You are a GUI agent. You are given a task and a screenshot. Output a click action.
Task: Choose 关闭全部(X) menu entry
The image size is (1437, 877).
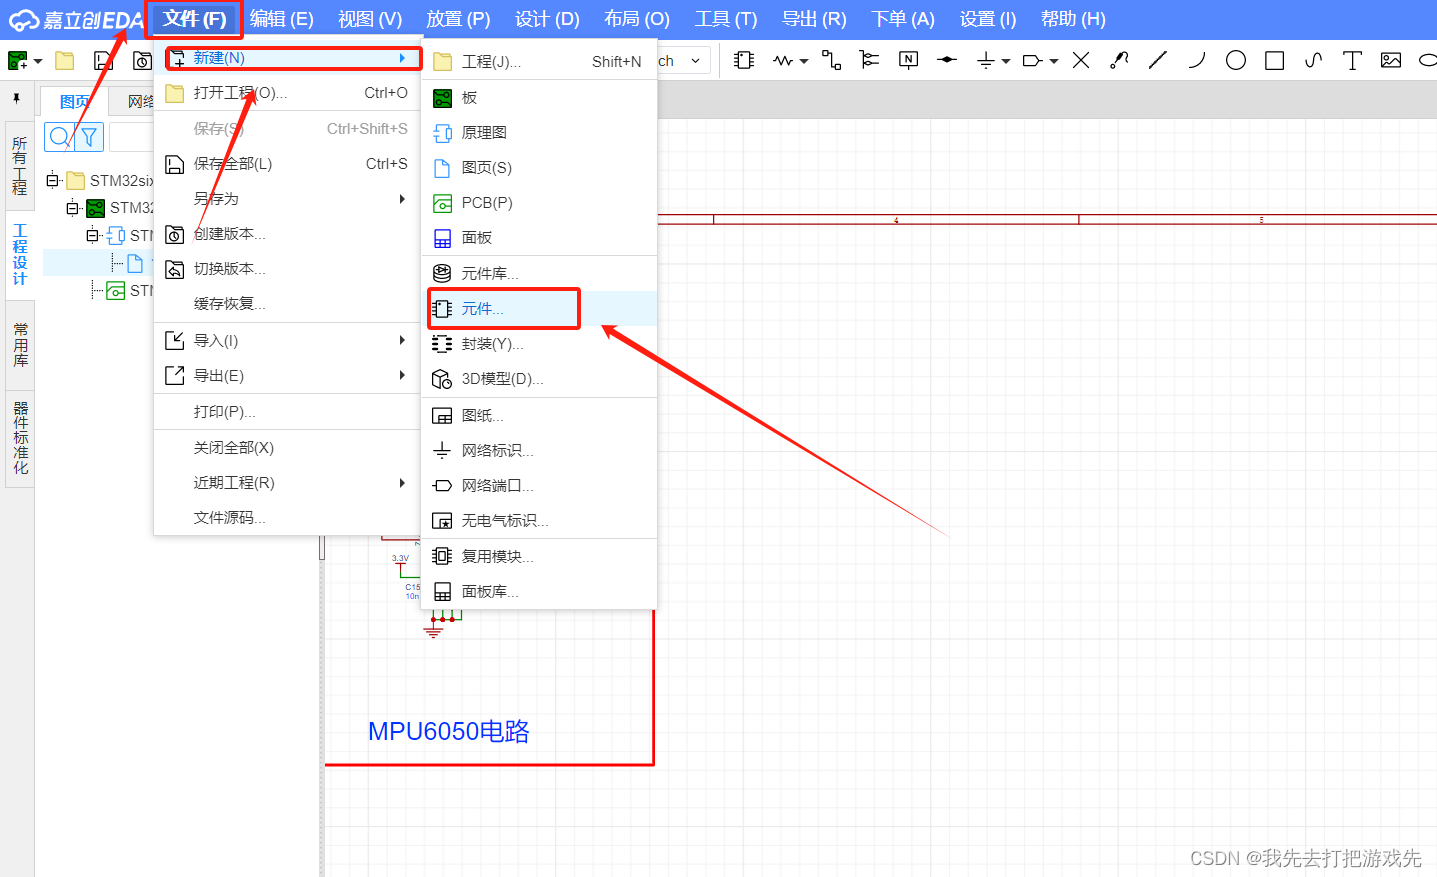click(x=288, y=448)
